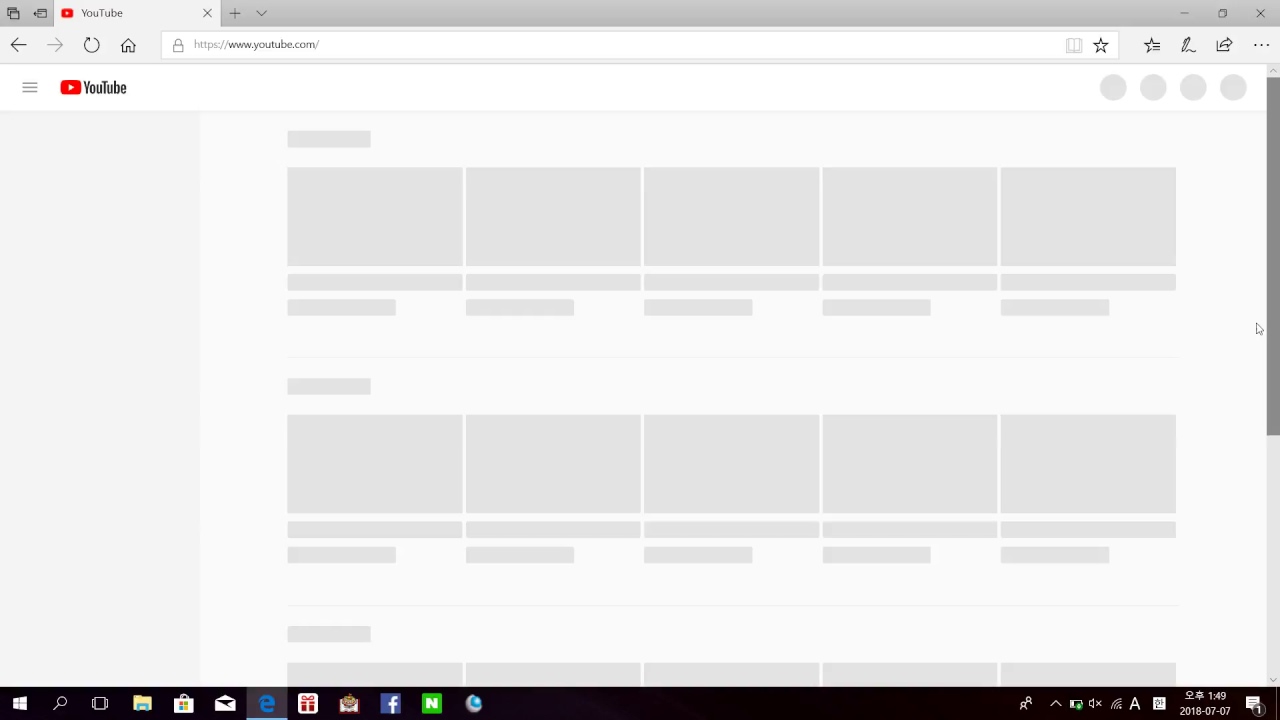Add this page to favorites with the star

pos(1100,45)
